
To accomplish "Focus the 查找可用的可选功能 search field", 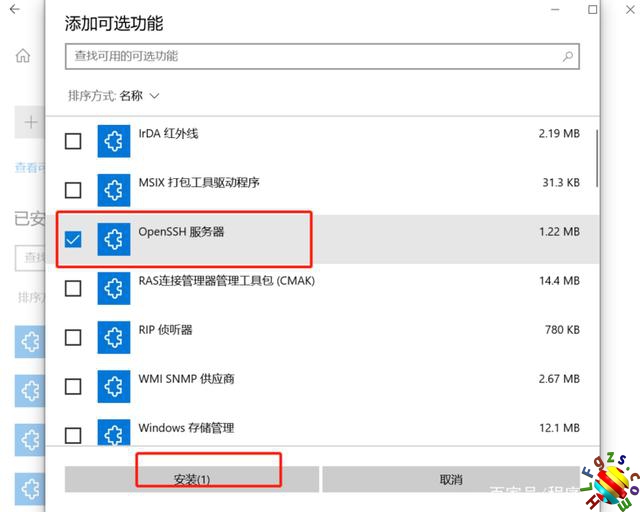I will tap(322, 56).
